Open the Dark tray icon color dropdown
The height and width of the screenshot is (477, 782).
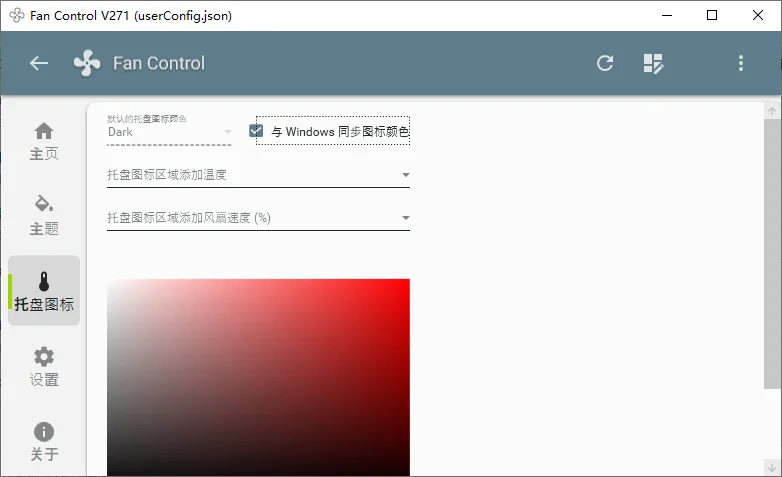point(169,132)
